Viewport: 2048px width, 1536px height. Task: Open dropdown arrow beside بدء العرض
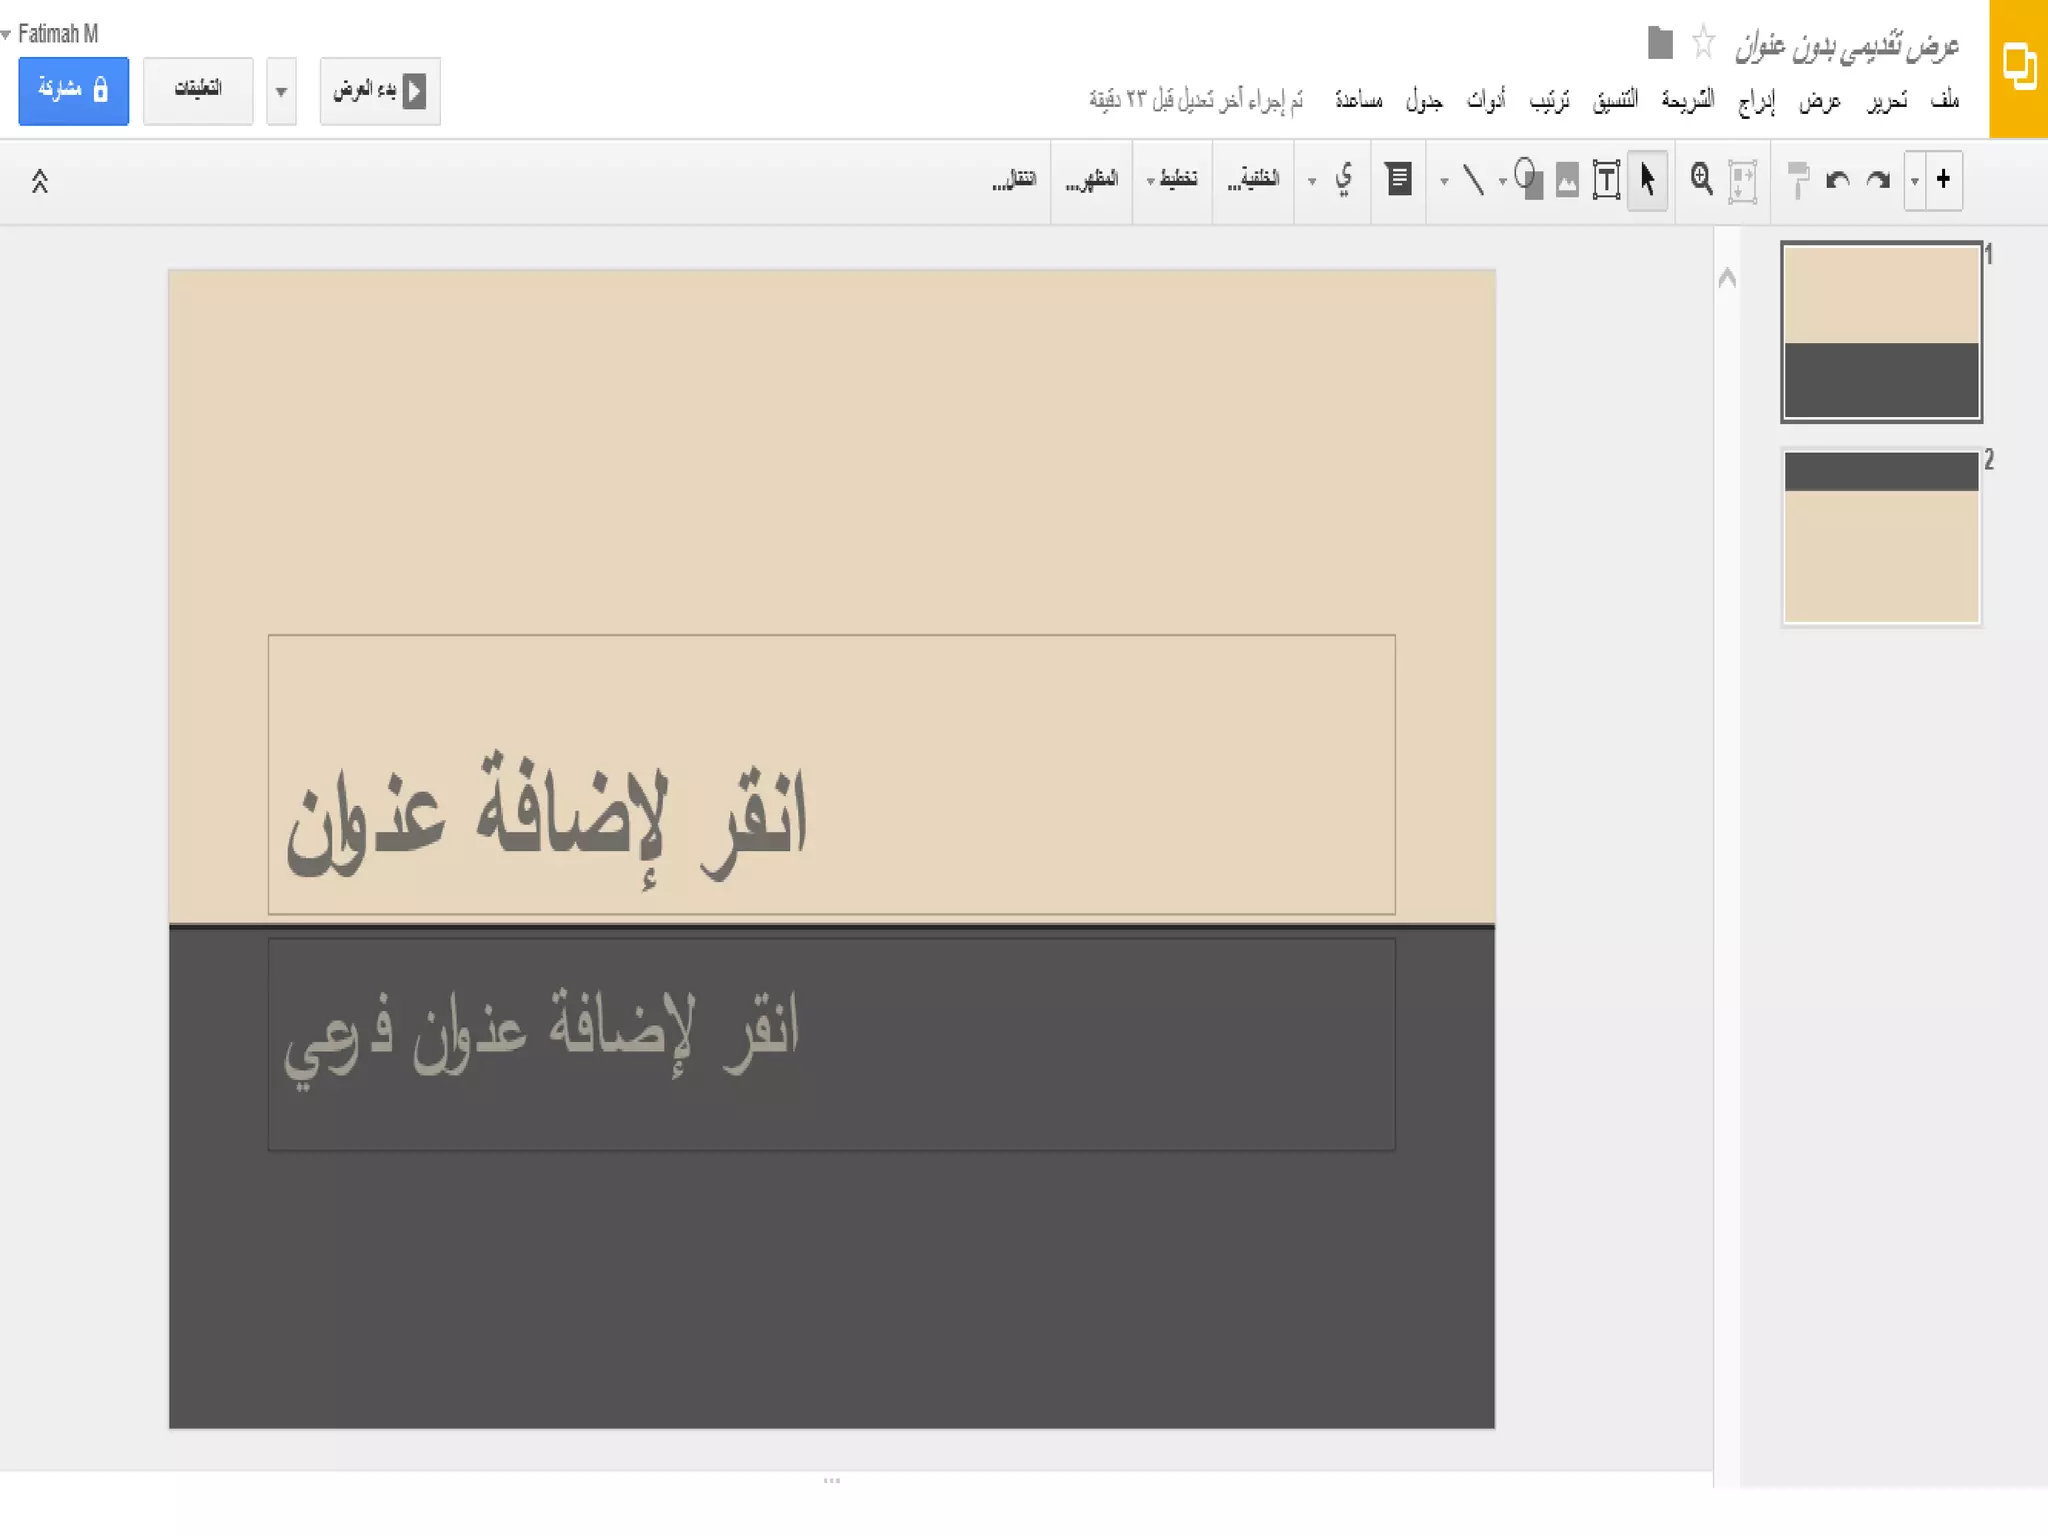click(281, 91)
